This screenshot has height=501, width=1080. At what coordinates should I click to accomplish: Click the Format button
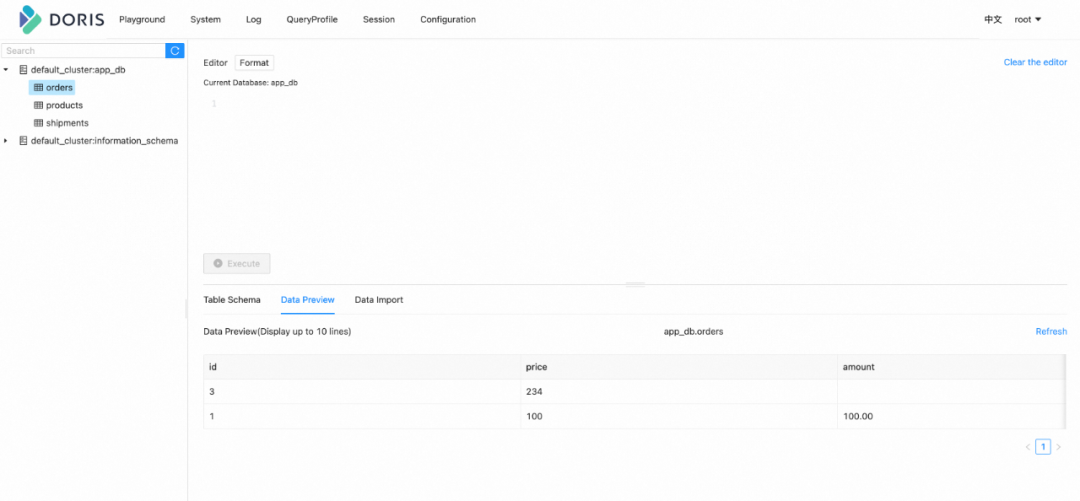[254, 63]
